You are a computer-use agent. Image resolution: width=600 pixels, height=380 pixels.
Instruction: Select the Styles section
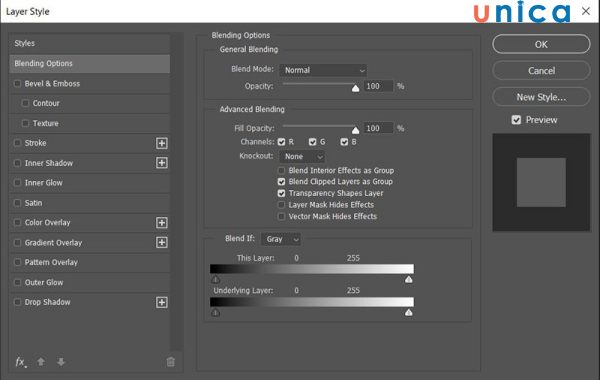90,43
